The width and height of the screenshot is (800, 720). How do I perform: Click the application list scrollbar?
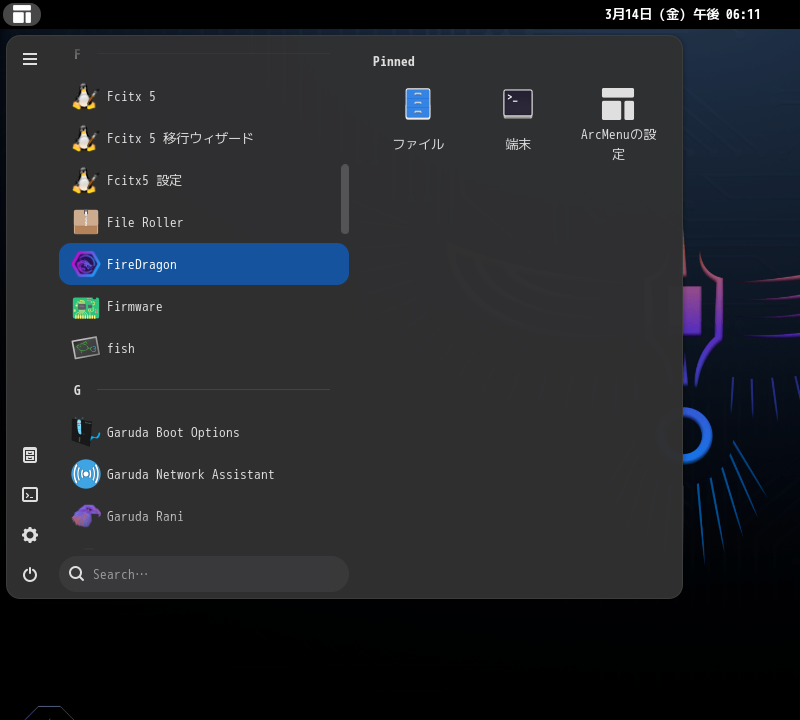345,199
